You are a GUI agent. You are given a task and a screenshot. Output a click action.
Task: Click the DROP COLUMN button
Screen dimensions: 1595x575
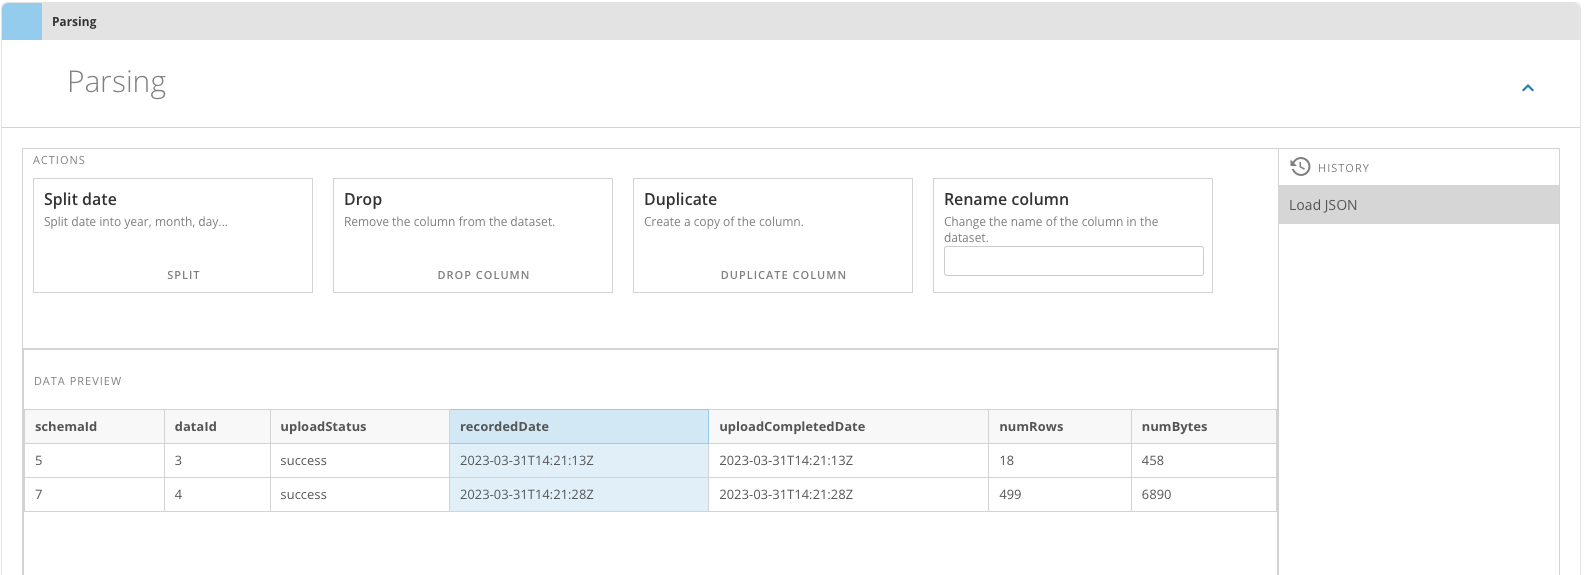[x=483, y=275]
